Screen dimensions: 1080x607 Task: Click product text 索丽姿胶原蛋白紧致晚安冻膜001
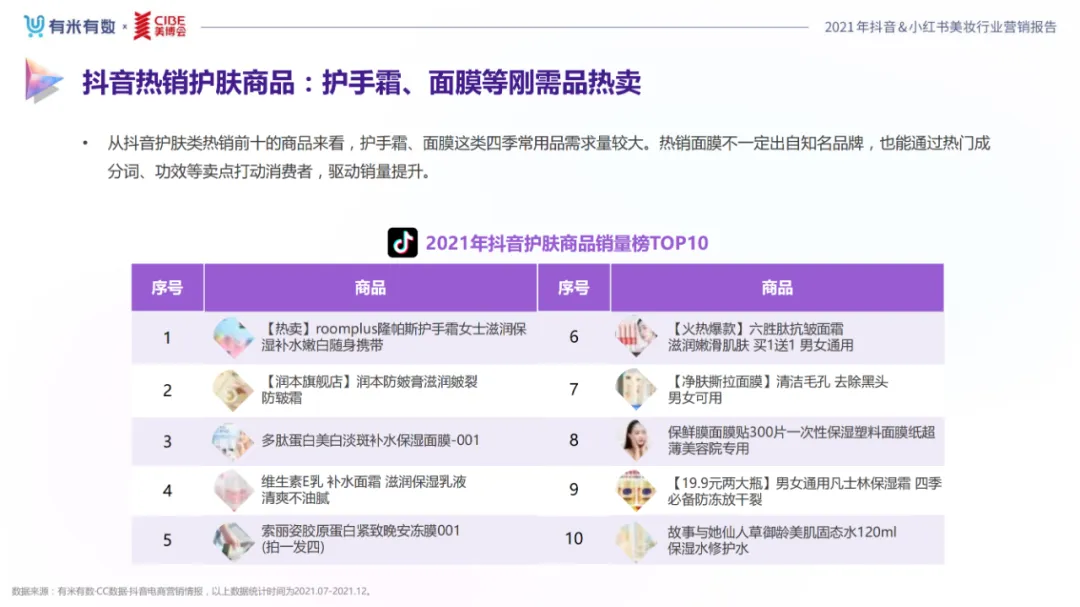[360, 539]
